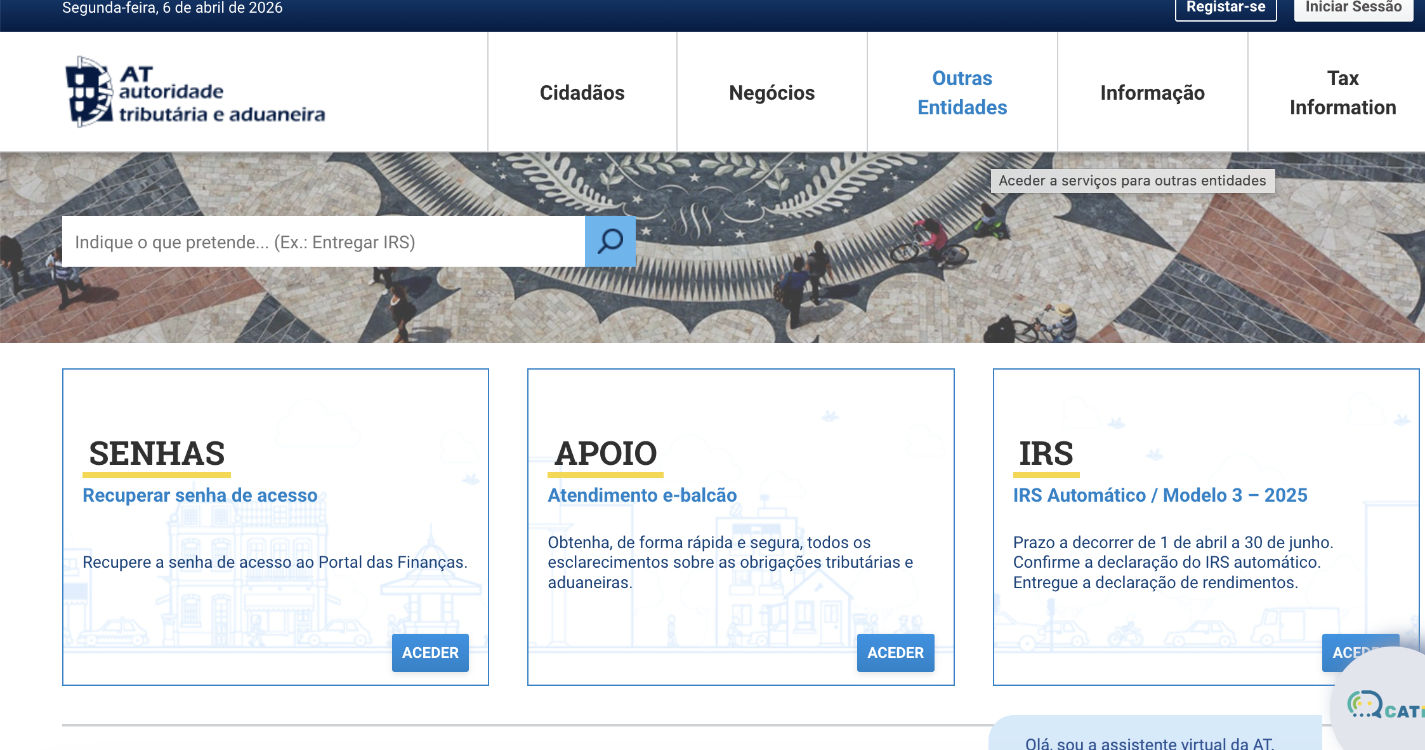The height and width of the screenshot is (750, 1425).
Task: Open Atendimento e-balcão link
Action: [x=642, y=495]
